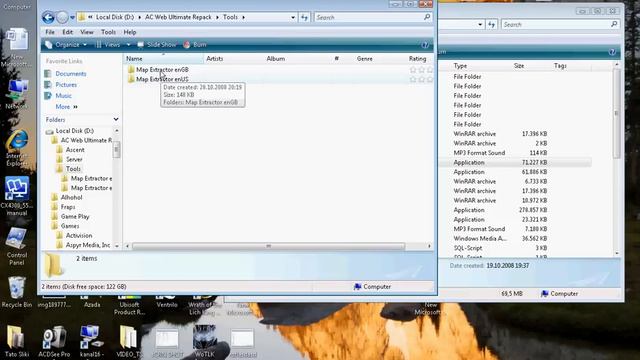Go back with the Explorer Back arrow
The width and height of the screenshot is (640, 360).
(x=48, y=17)
